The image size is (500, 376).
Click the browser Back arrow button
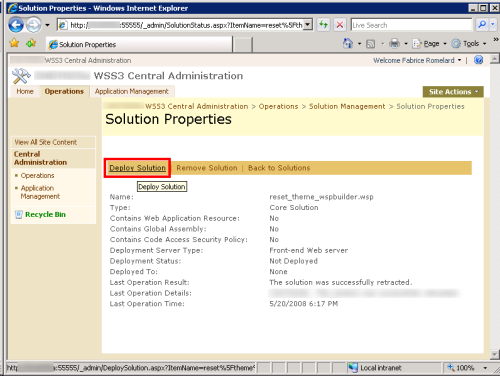[16, 25]
